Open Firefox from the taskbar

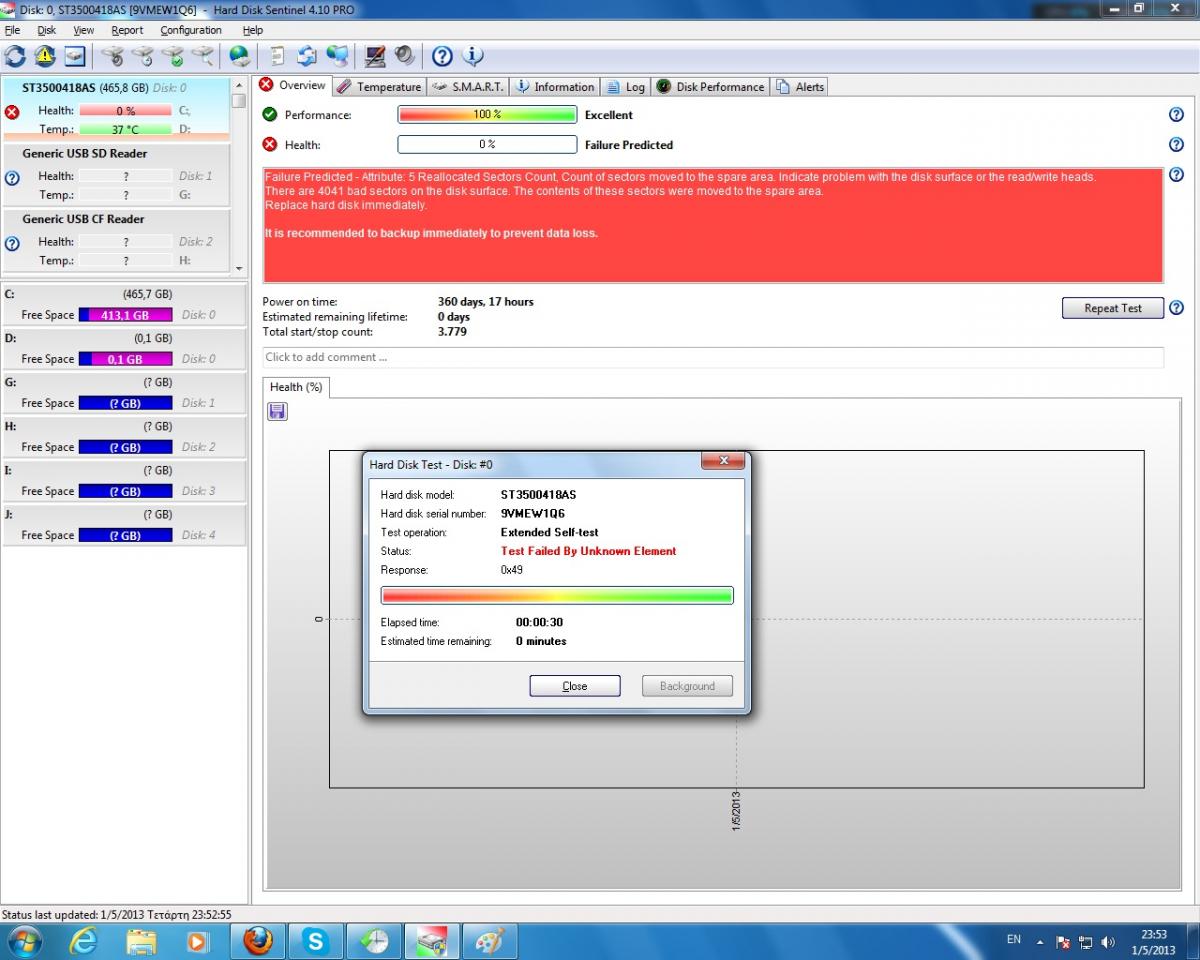258,941
